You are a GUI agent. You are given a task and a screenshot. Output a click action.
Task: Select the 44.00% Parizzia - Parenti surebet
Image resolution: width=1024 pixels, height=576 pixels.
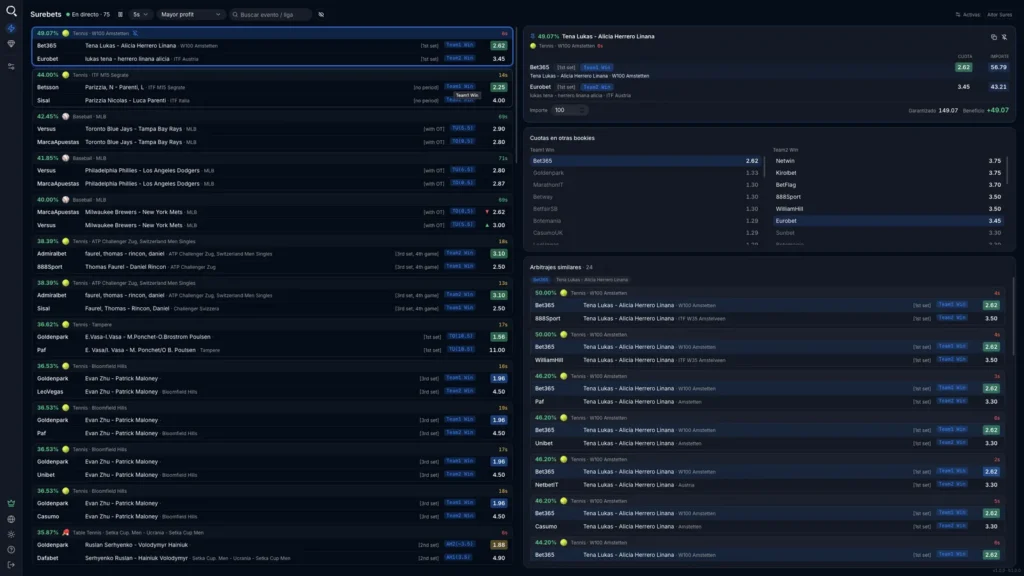[272, 88]
